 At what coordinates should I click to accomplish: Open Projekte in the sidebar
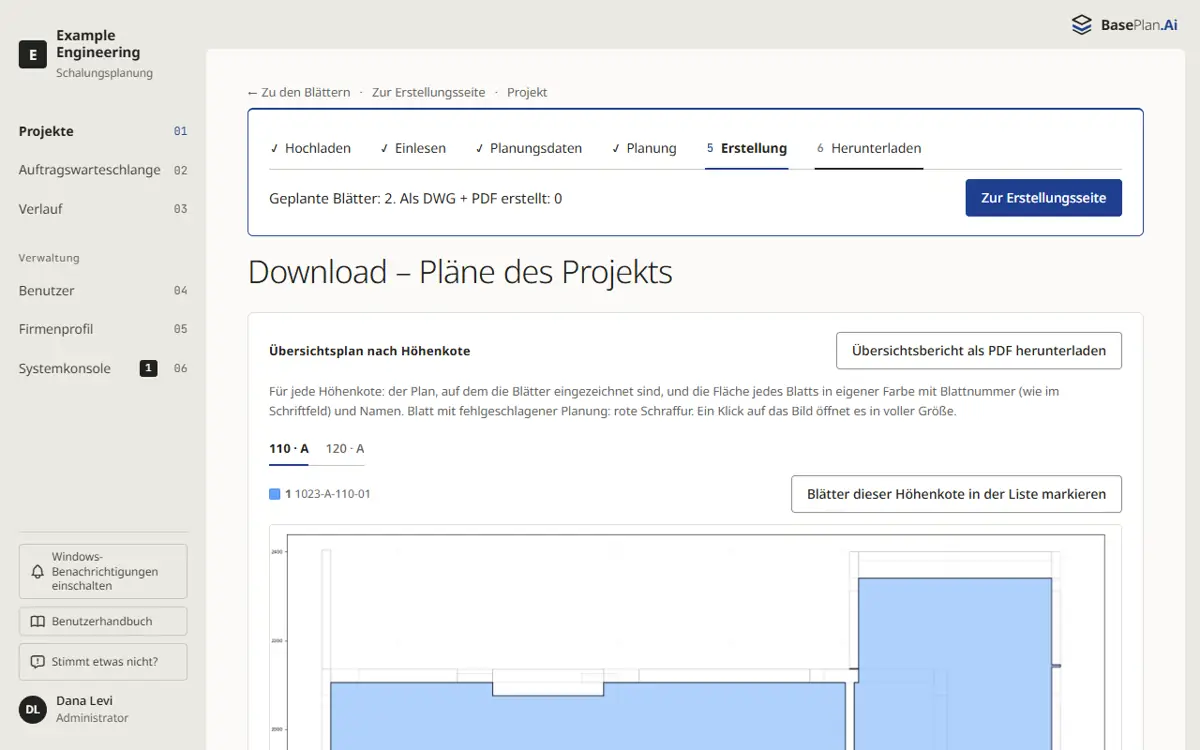tap(103, 131)
